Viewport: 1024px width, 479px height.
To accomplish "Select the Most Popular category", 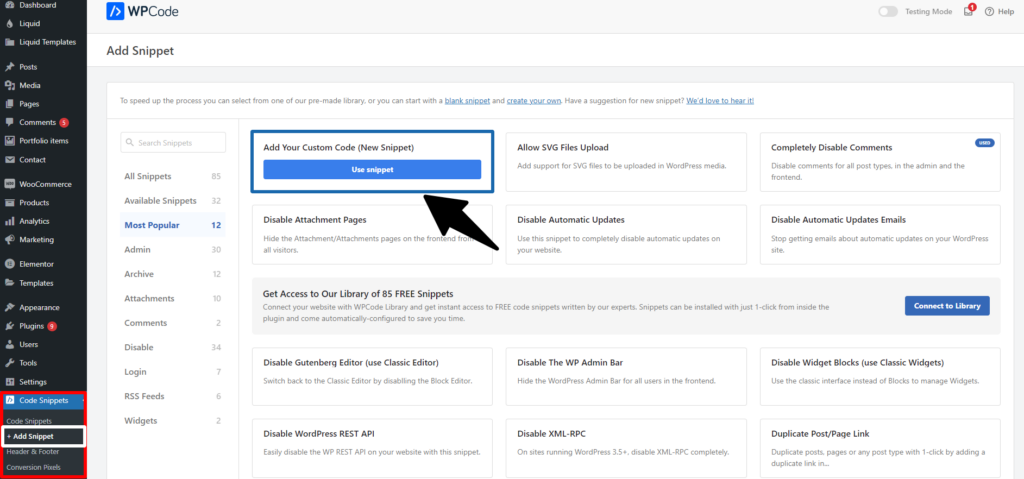I will pos(152,225).
